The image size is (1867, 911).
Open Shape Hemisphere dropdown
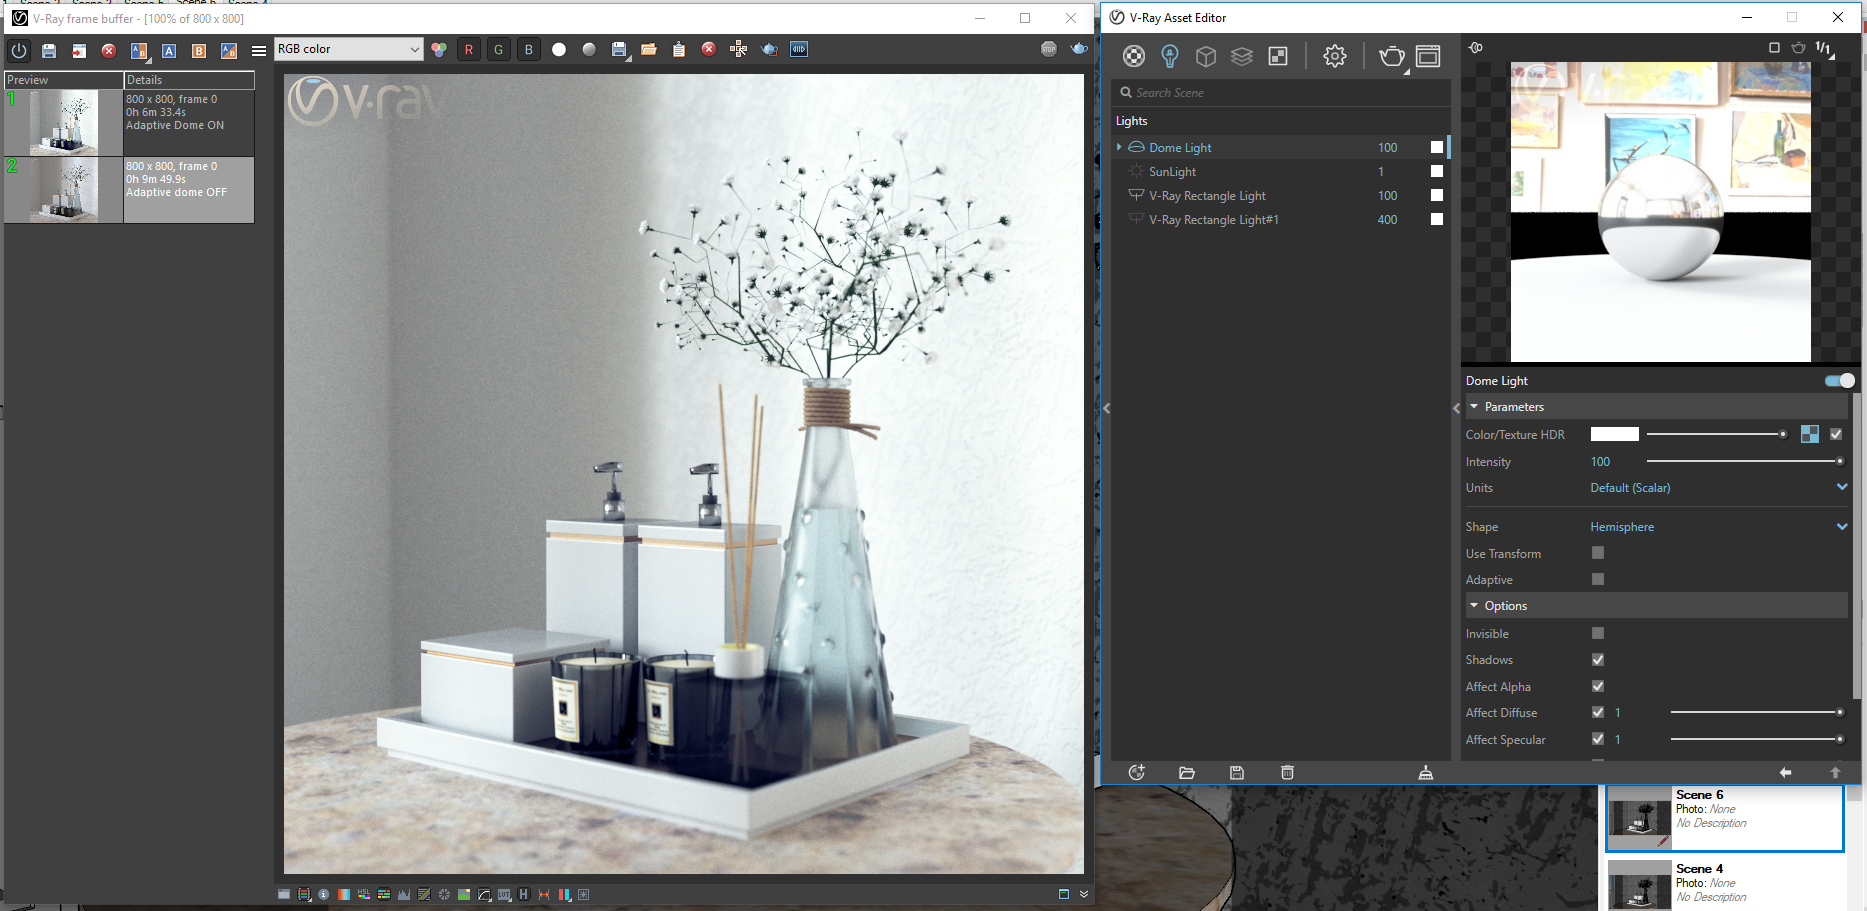1718,526
